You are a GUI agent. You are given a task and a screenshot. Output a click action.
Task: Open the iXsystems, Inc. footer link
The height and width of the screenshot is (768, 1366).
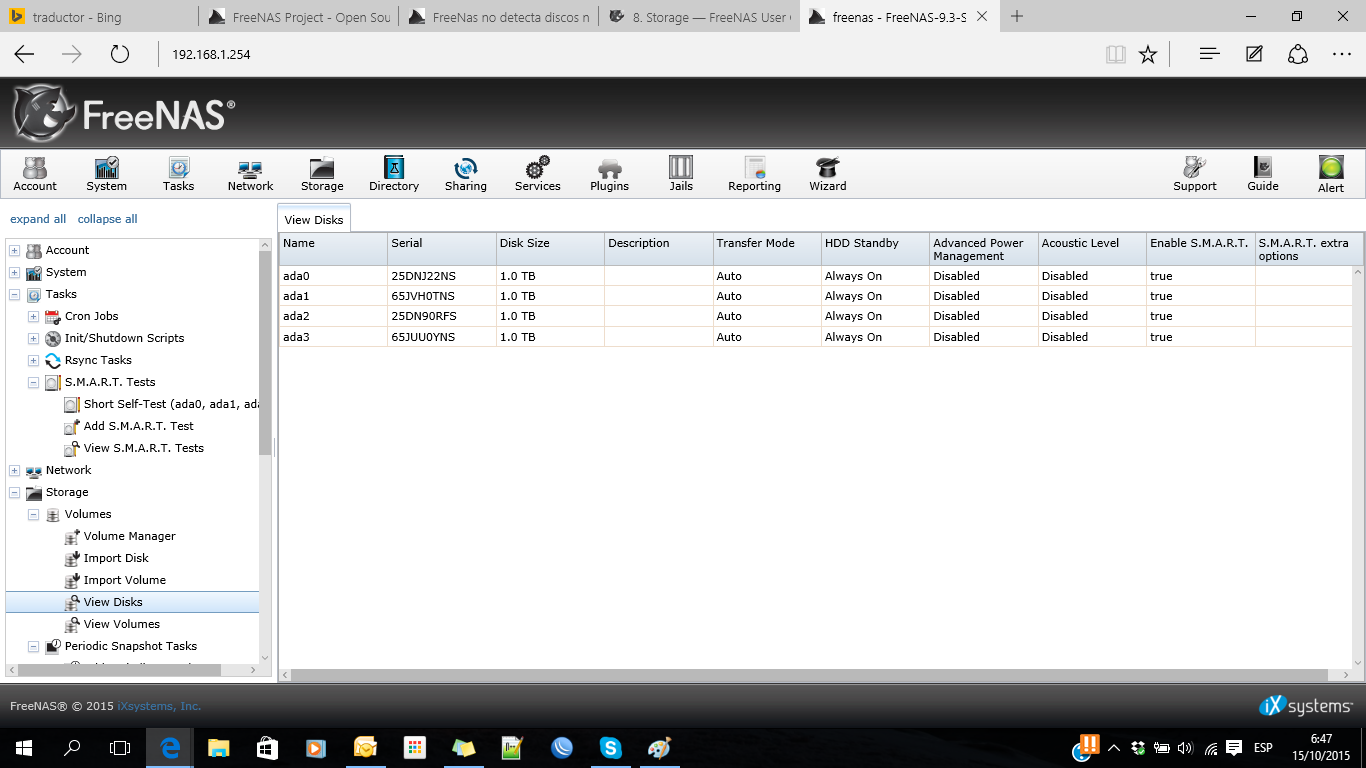(x=159, y=706)
